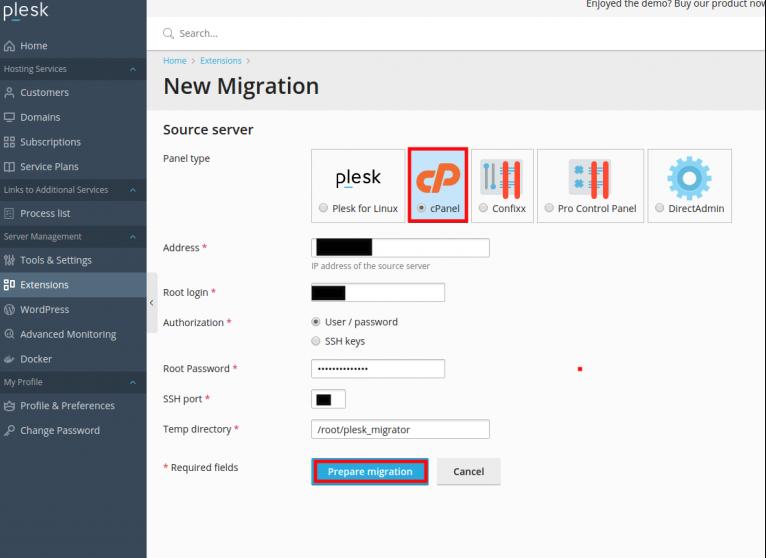Click the Plesk logo in sidebar
The height and width of the screenshot is (558, 766).
(x=24, y=12)
